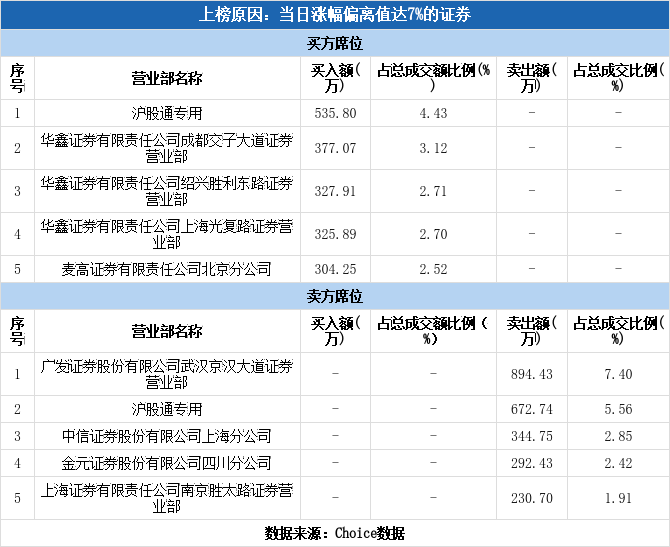Click 中信证券股份有限公司上海分公司 cell

click(x=167, y=436)
